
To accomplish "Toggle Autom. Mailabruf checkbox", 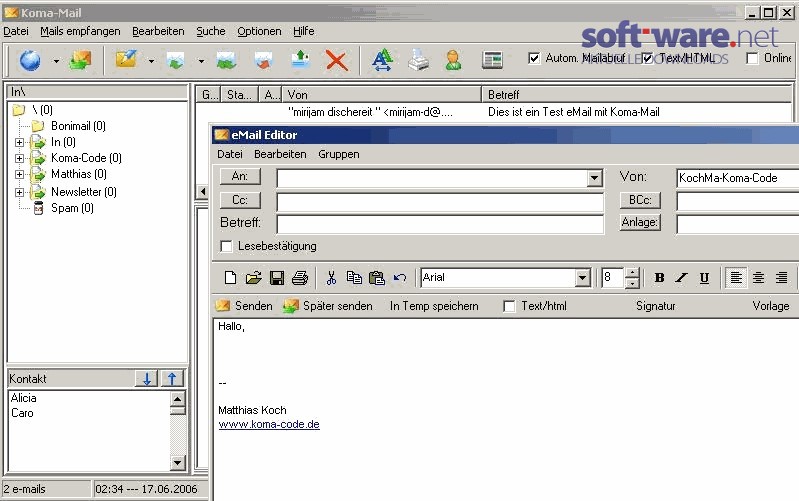I will tap(534, 58).
